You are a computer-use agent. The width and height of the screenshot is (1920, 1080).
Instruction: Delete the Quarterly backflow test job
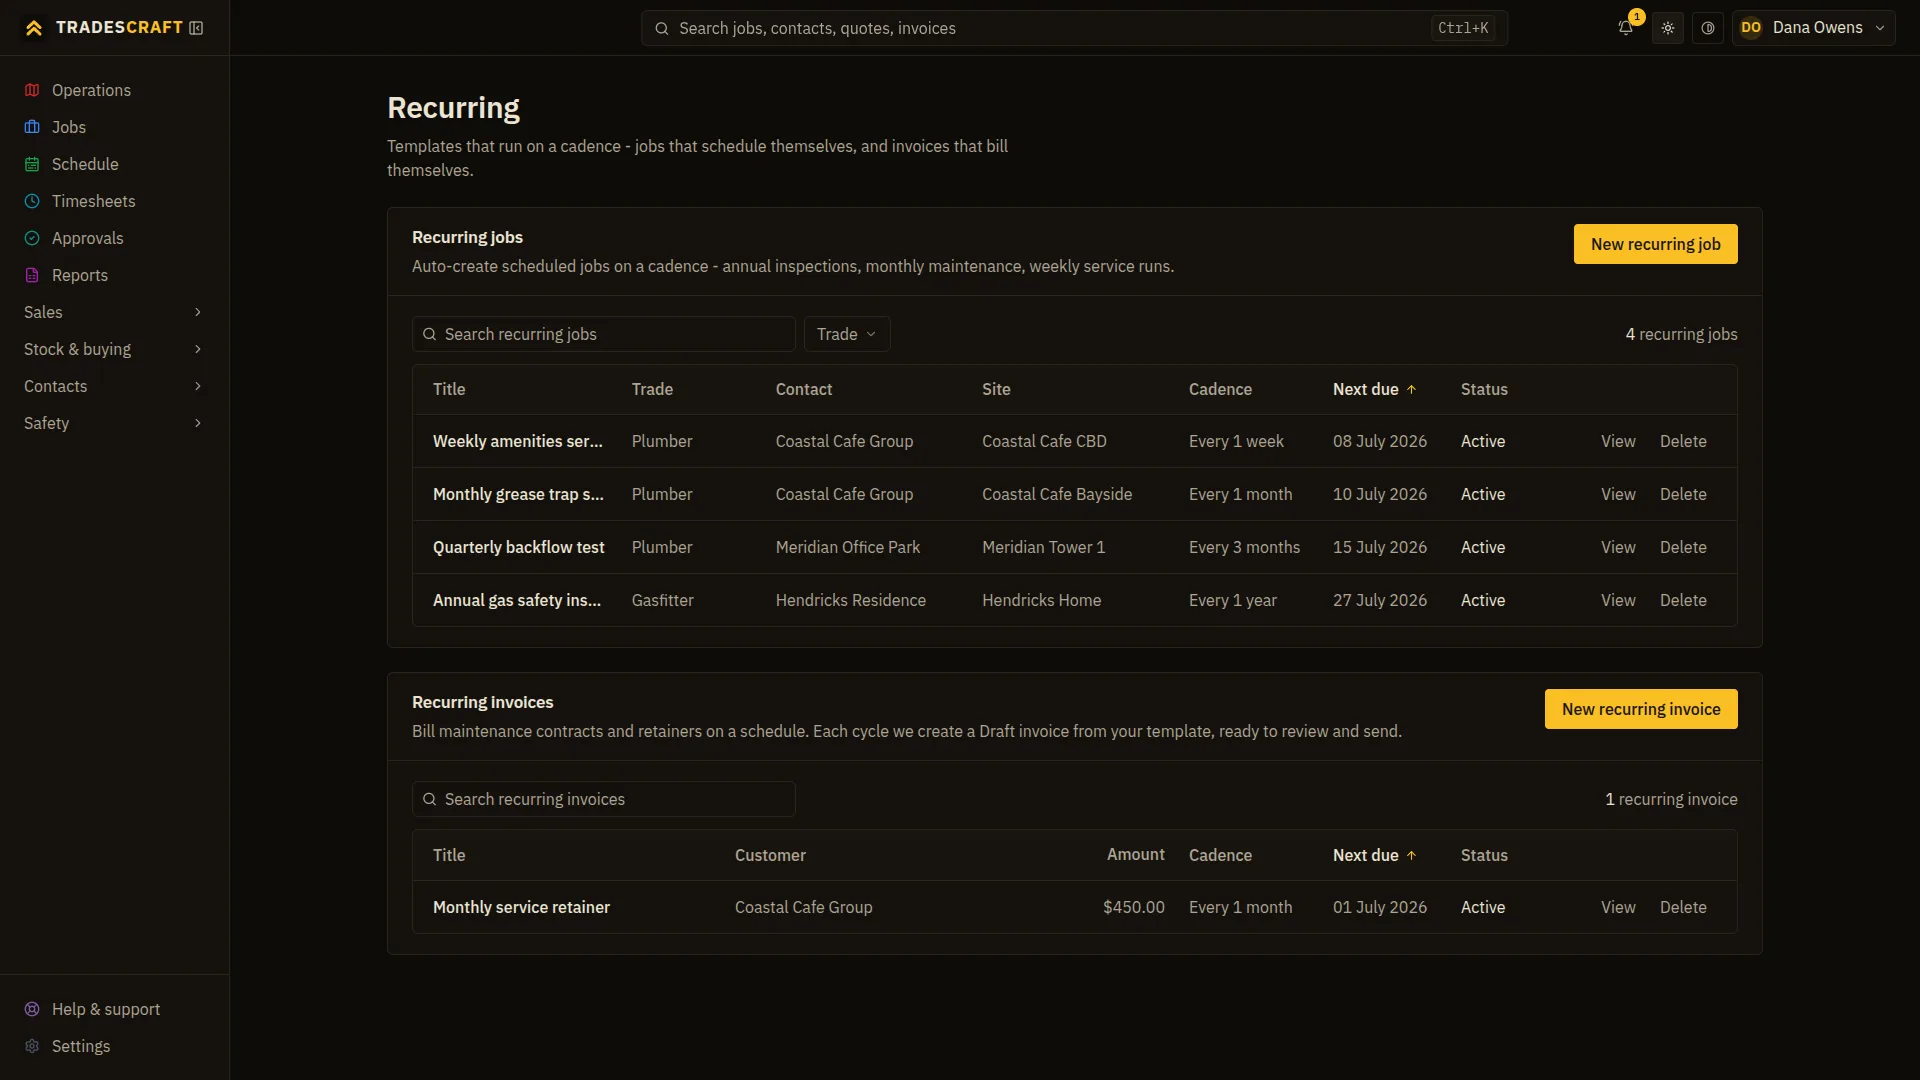1683,547
